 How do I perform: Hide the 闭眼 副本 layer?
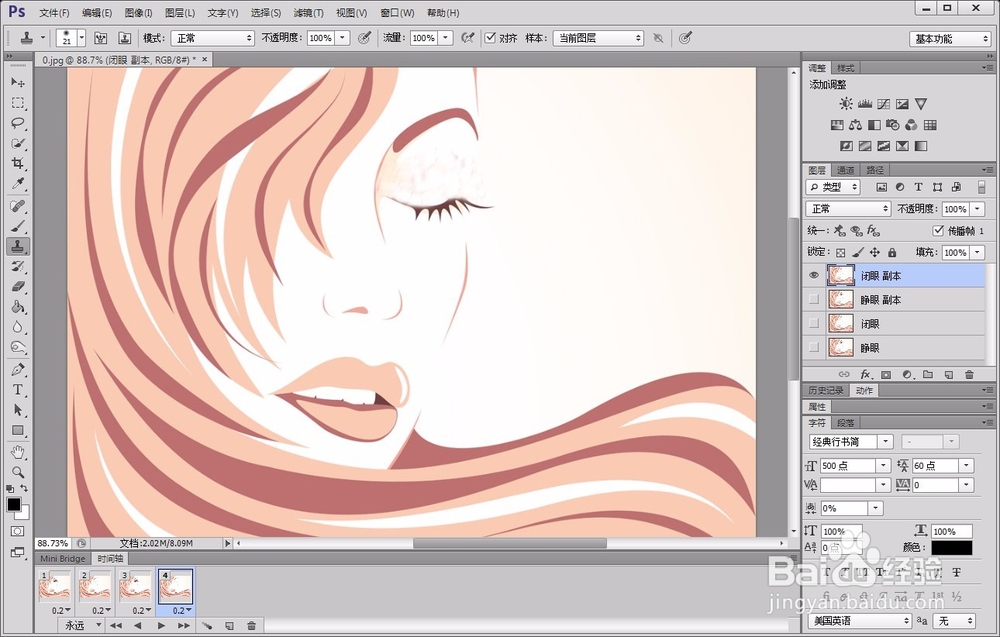click(x=814, y=275)
